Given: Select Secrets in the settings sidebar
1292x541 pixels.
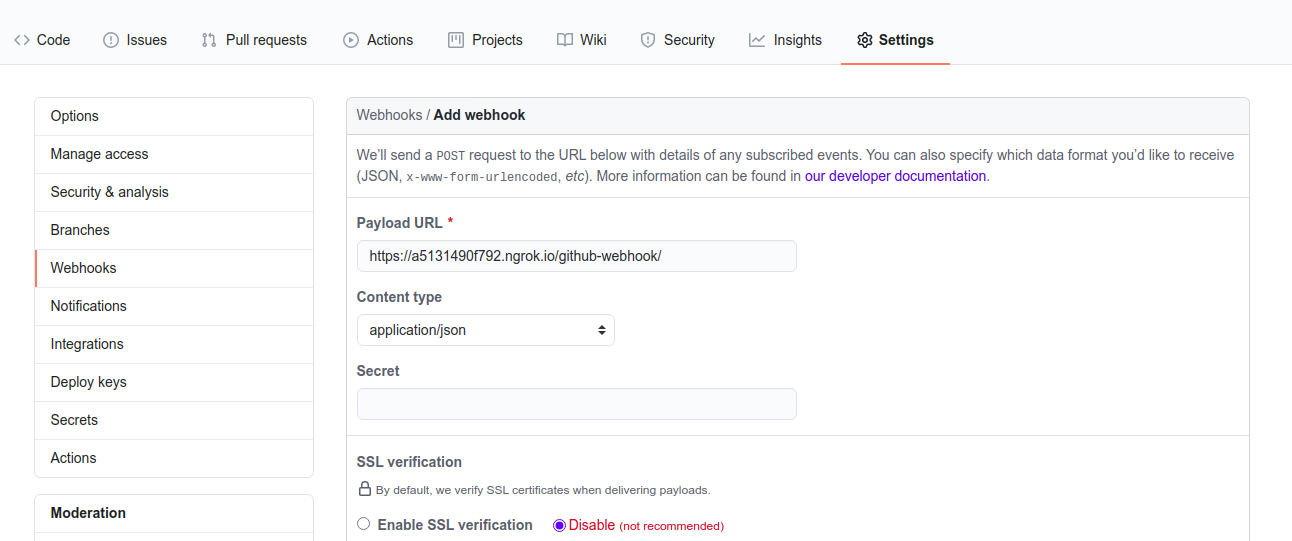Looking at the screenshot, I should pyautogui.click(x=174, y=420).
